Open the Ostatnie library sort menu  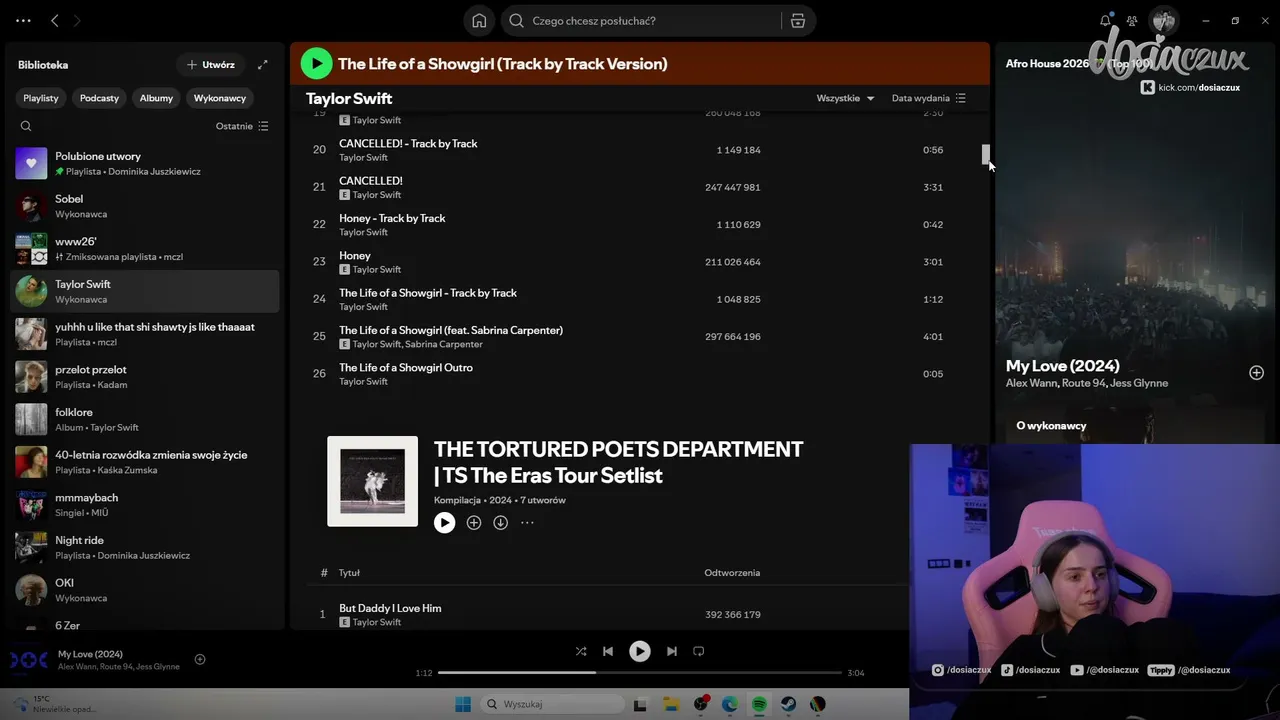(x=243, y=126)
